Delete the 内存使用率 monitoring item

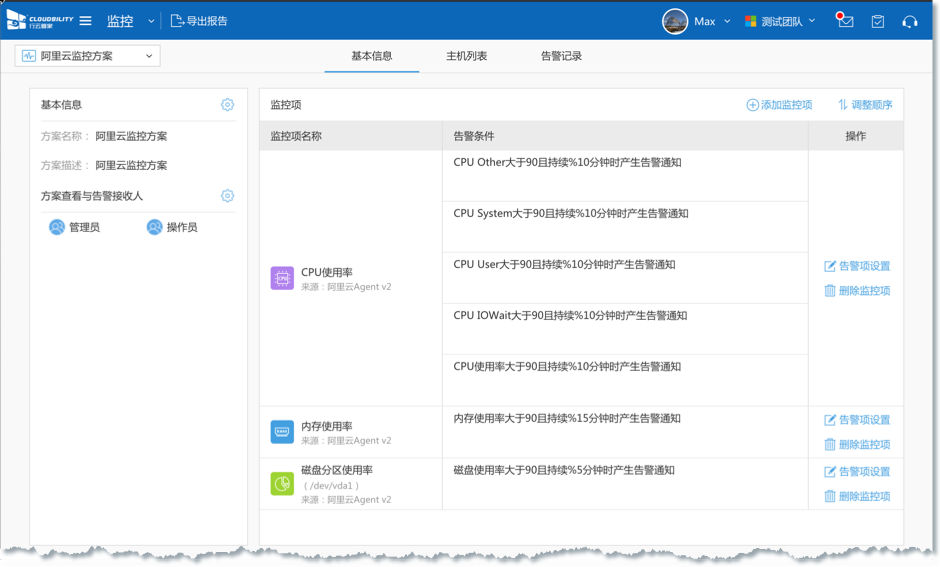point(856,445)
